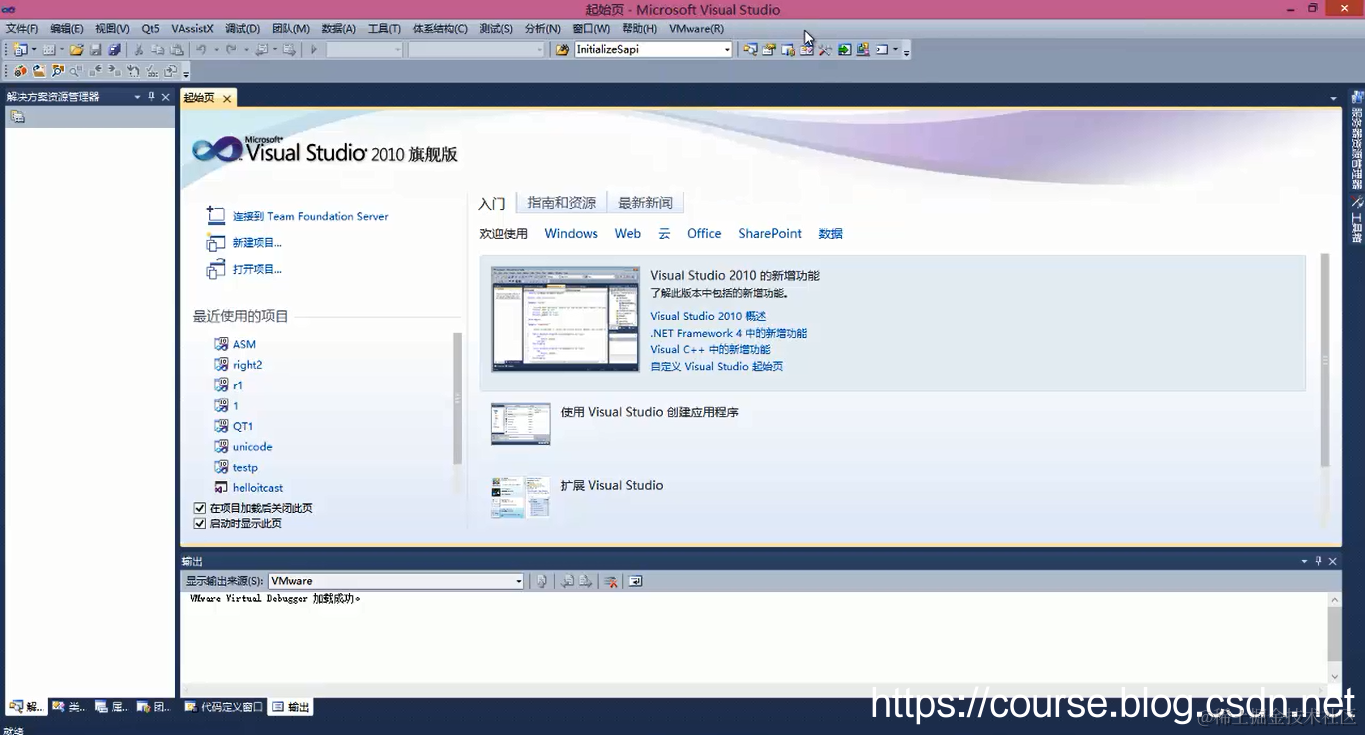Switch to the 指南和资源 tab
This screenshot has height=735, width=1365.
[x=561, y=203]
